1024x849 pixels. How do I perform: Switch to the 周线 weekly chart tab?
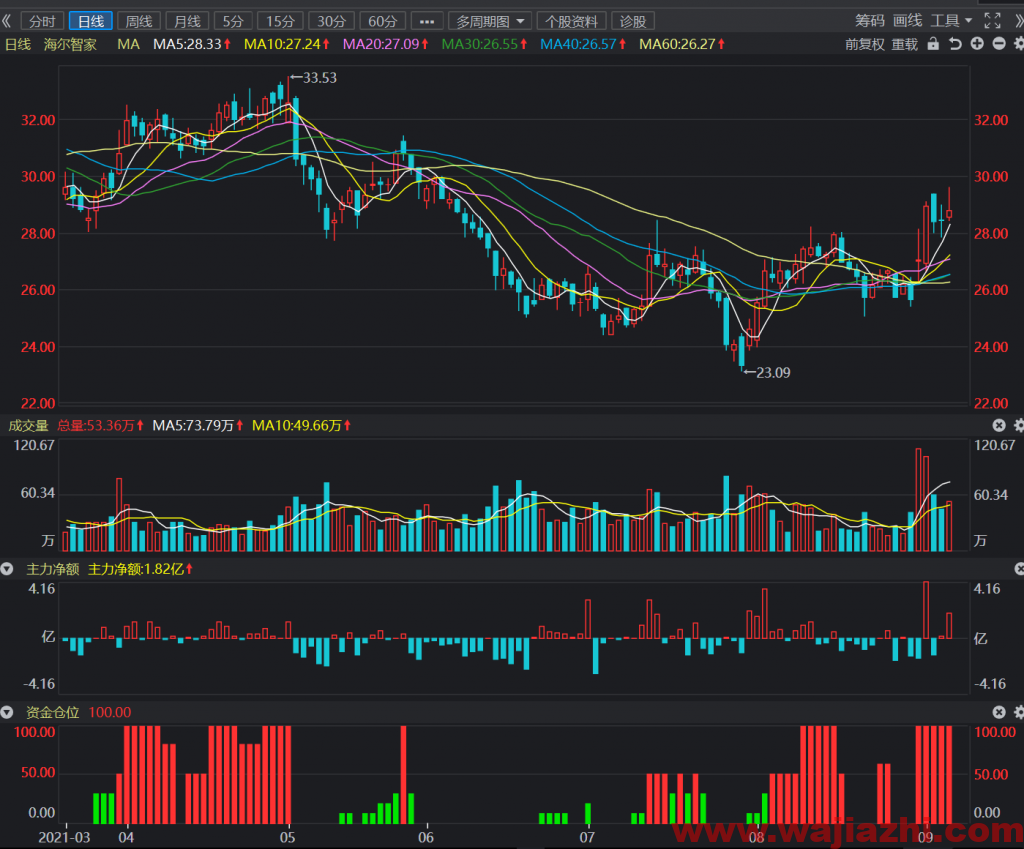tap(139, 22)
